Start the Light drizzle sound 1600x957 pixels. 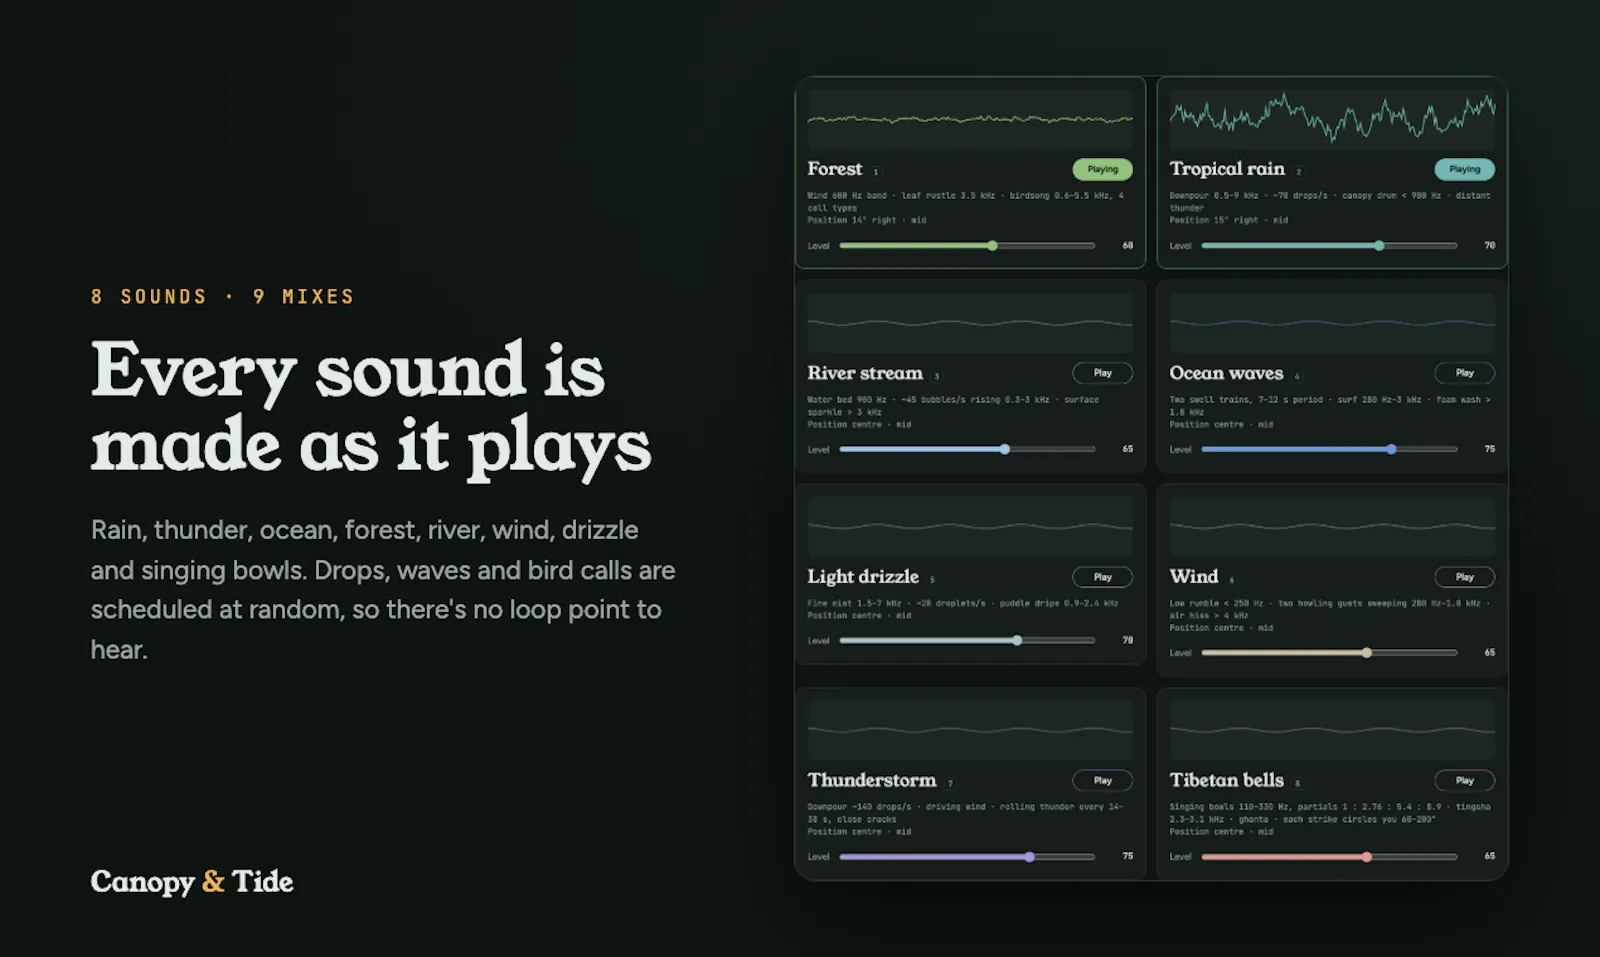[x=1102, y=577]
